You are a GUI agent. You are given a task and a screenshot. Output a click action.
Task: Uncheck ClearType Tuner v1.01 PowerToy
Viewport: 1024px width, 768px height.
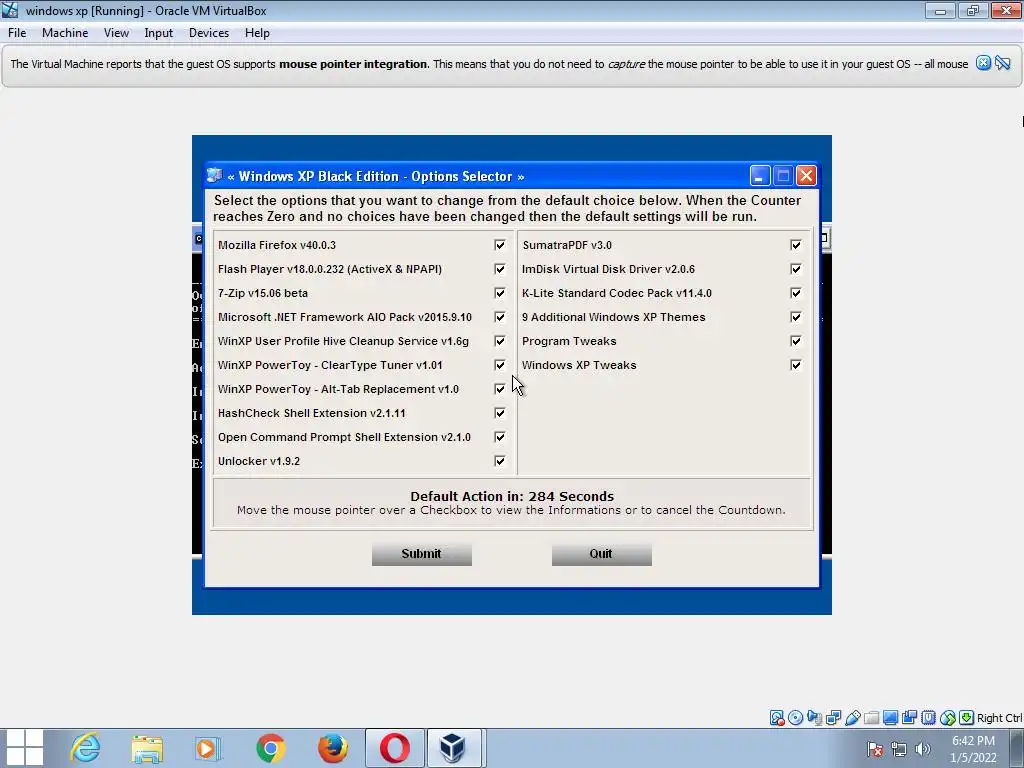click(x=500, y=365)
